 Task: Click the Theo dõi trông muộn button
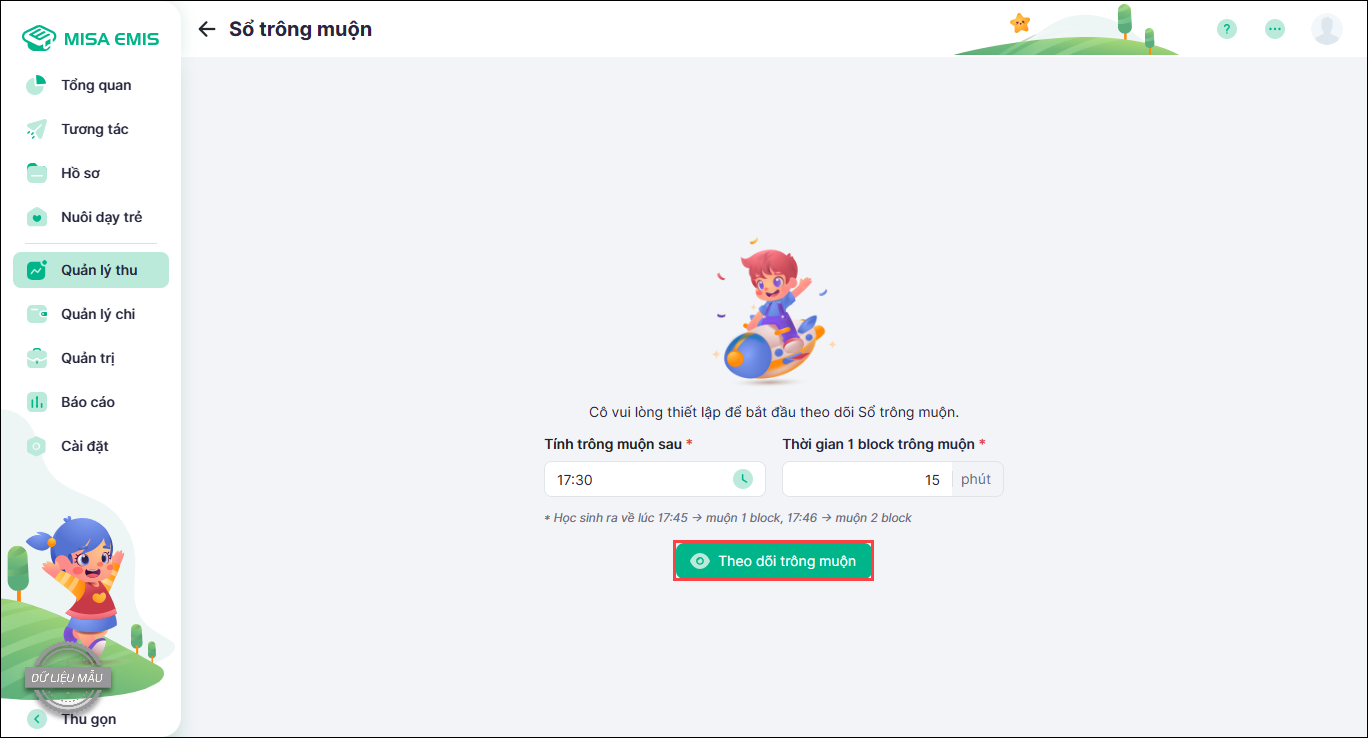pyautogui.click(x=774, y=561)
